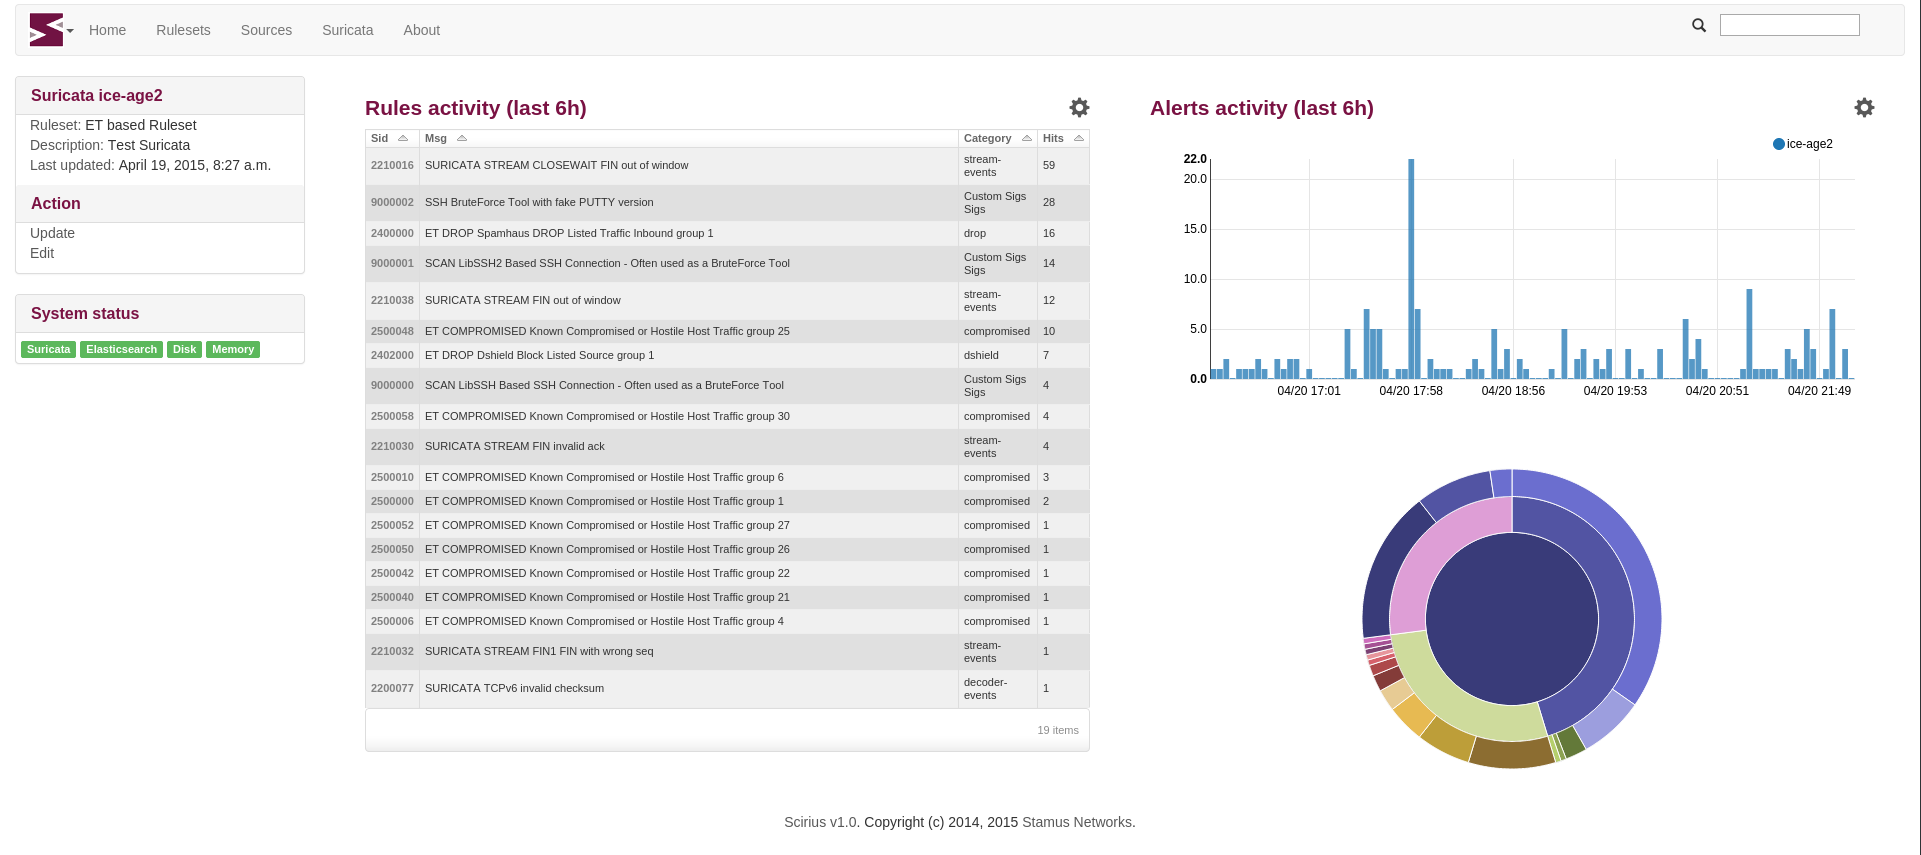Go to Home in navbar
Screen dimensions: 1921x855
click(107, 30)
